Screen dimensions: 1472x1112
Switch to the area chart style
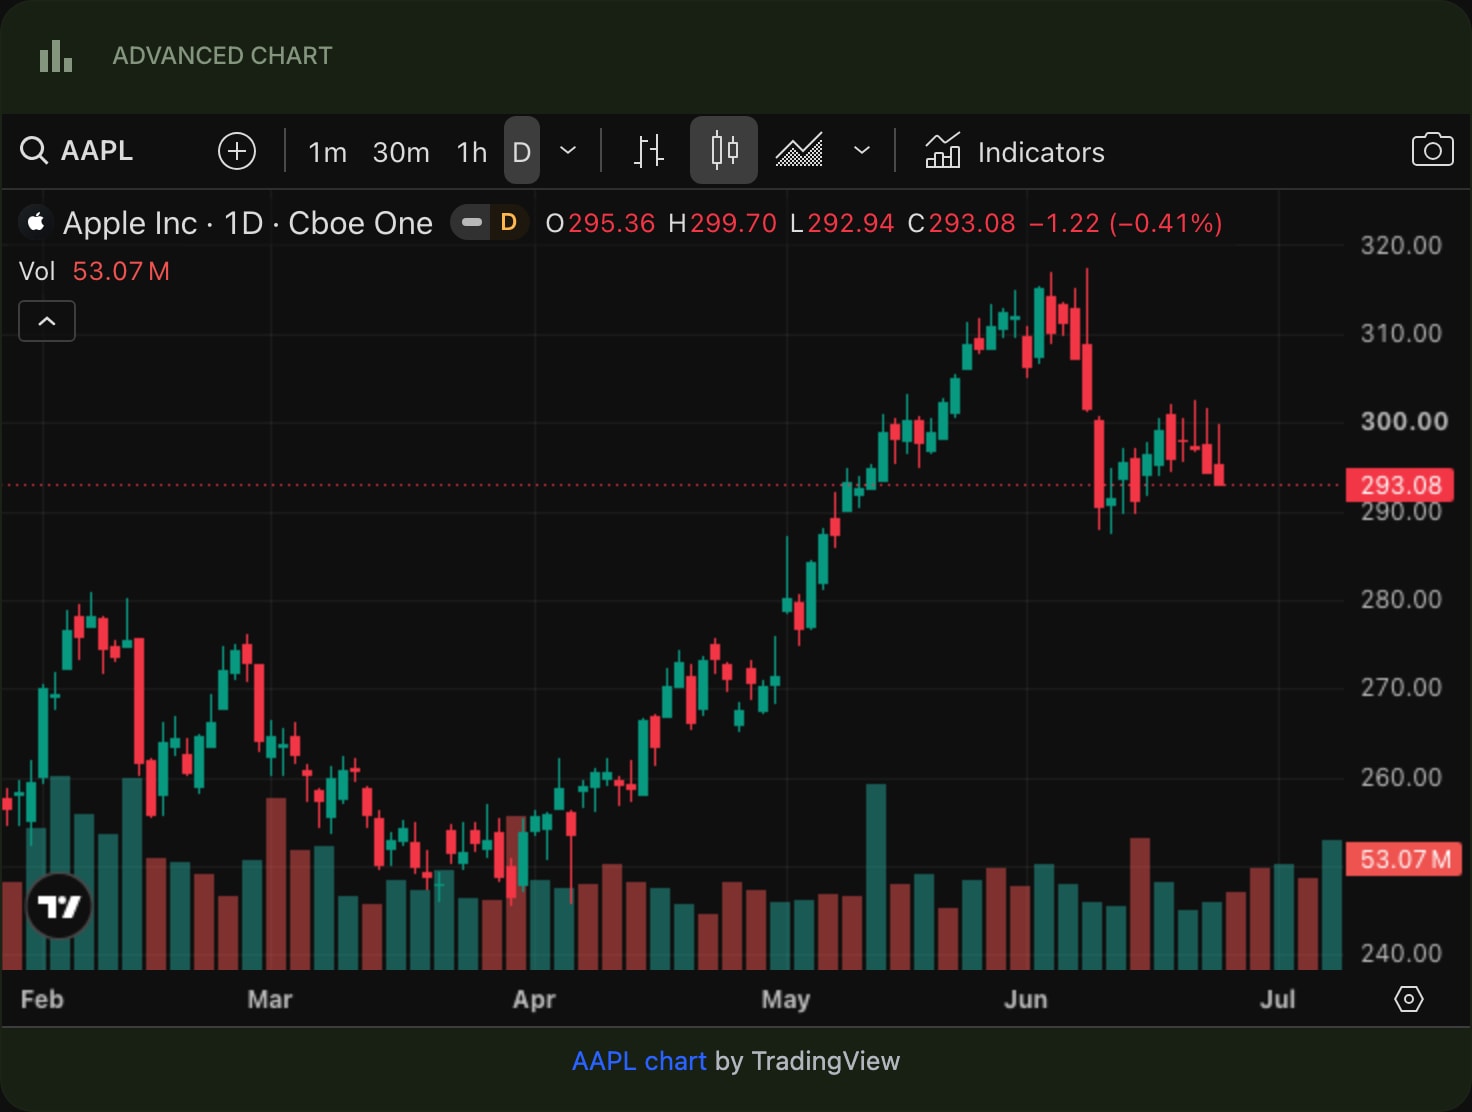coord(799,151)
